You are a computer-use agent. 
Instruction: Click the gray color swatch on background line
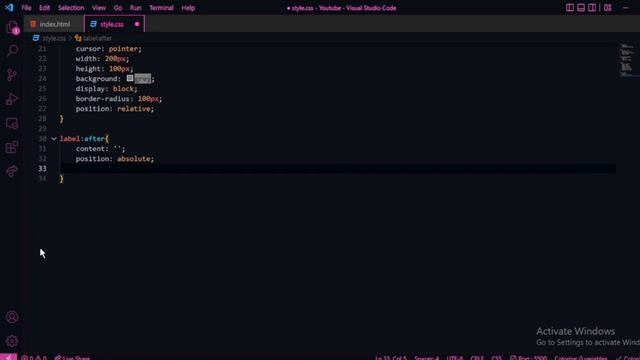(130, 78)
